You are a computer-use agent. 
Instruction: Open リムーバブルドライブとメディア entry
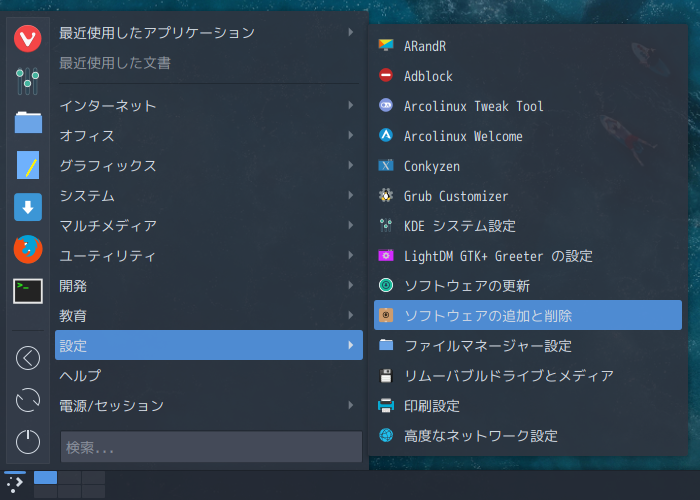[528, 375]
